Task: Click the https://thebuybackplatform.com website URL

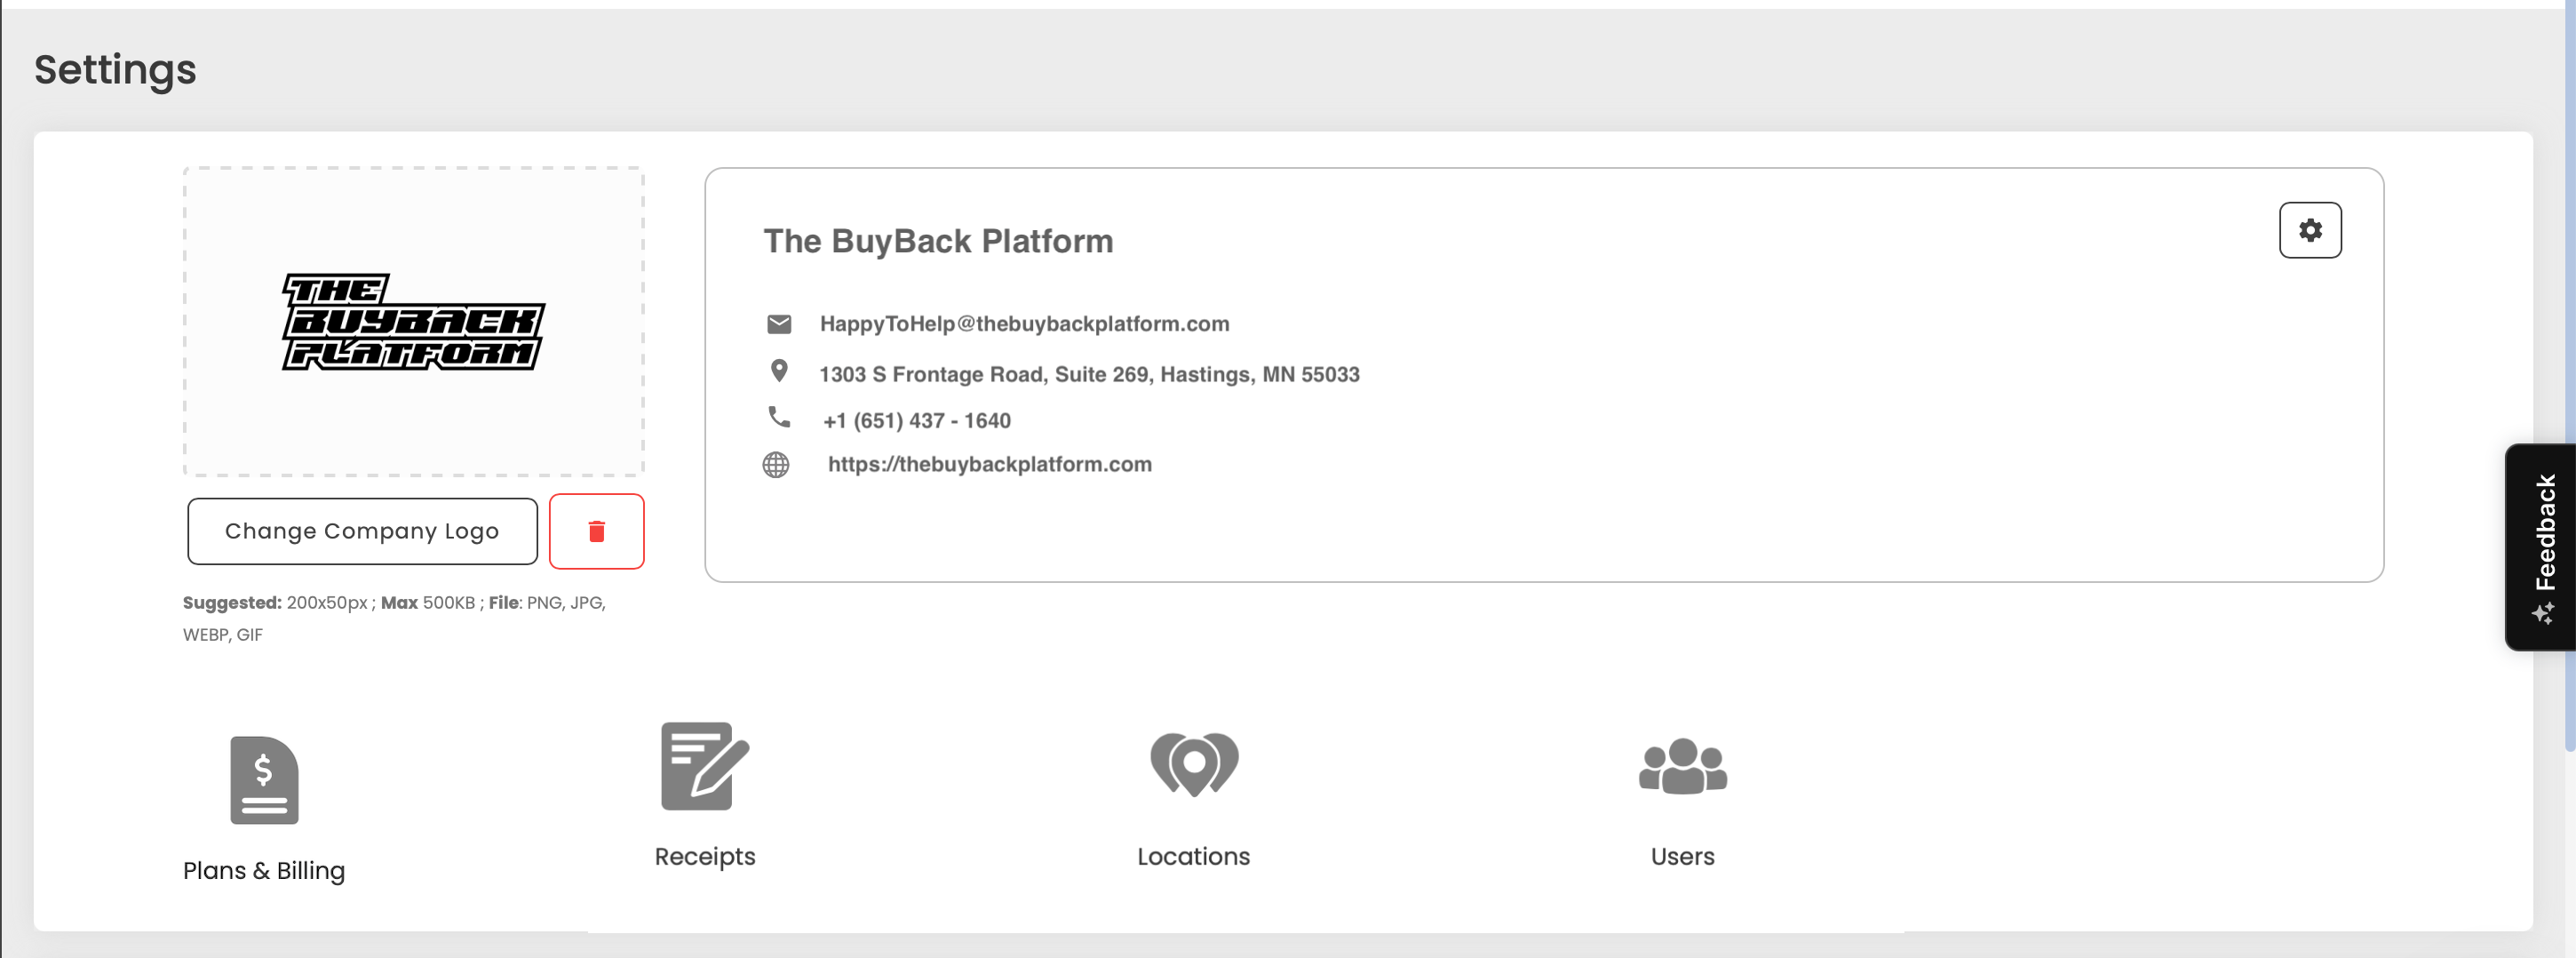Action: coord(990,464)
